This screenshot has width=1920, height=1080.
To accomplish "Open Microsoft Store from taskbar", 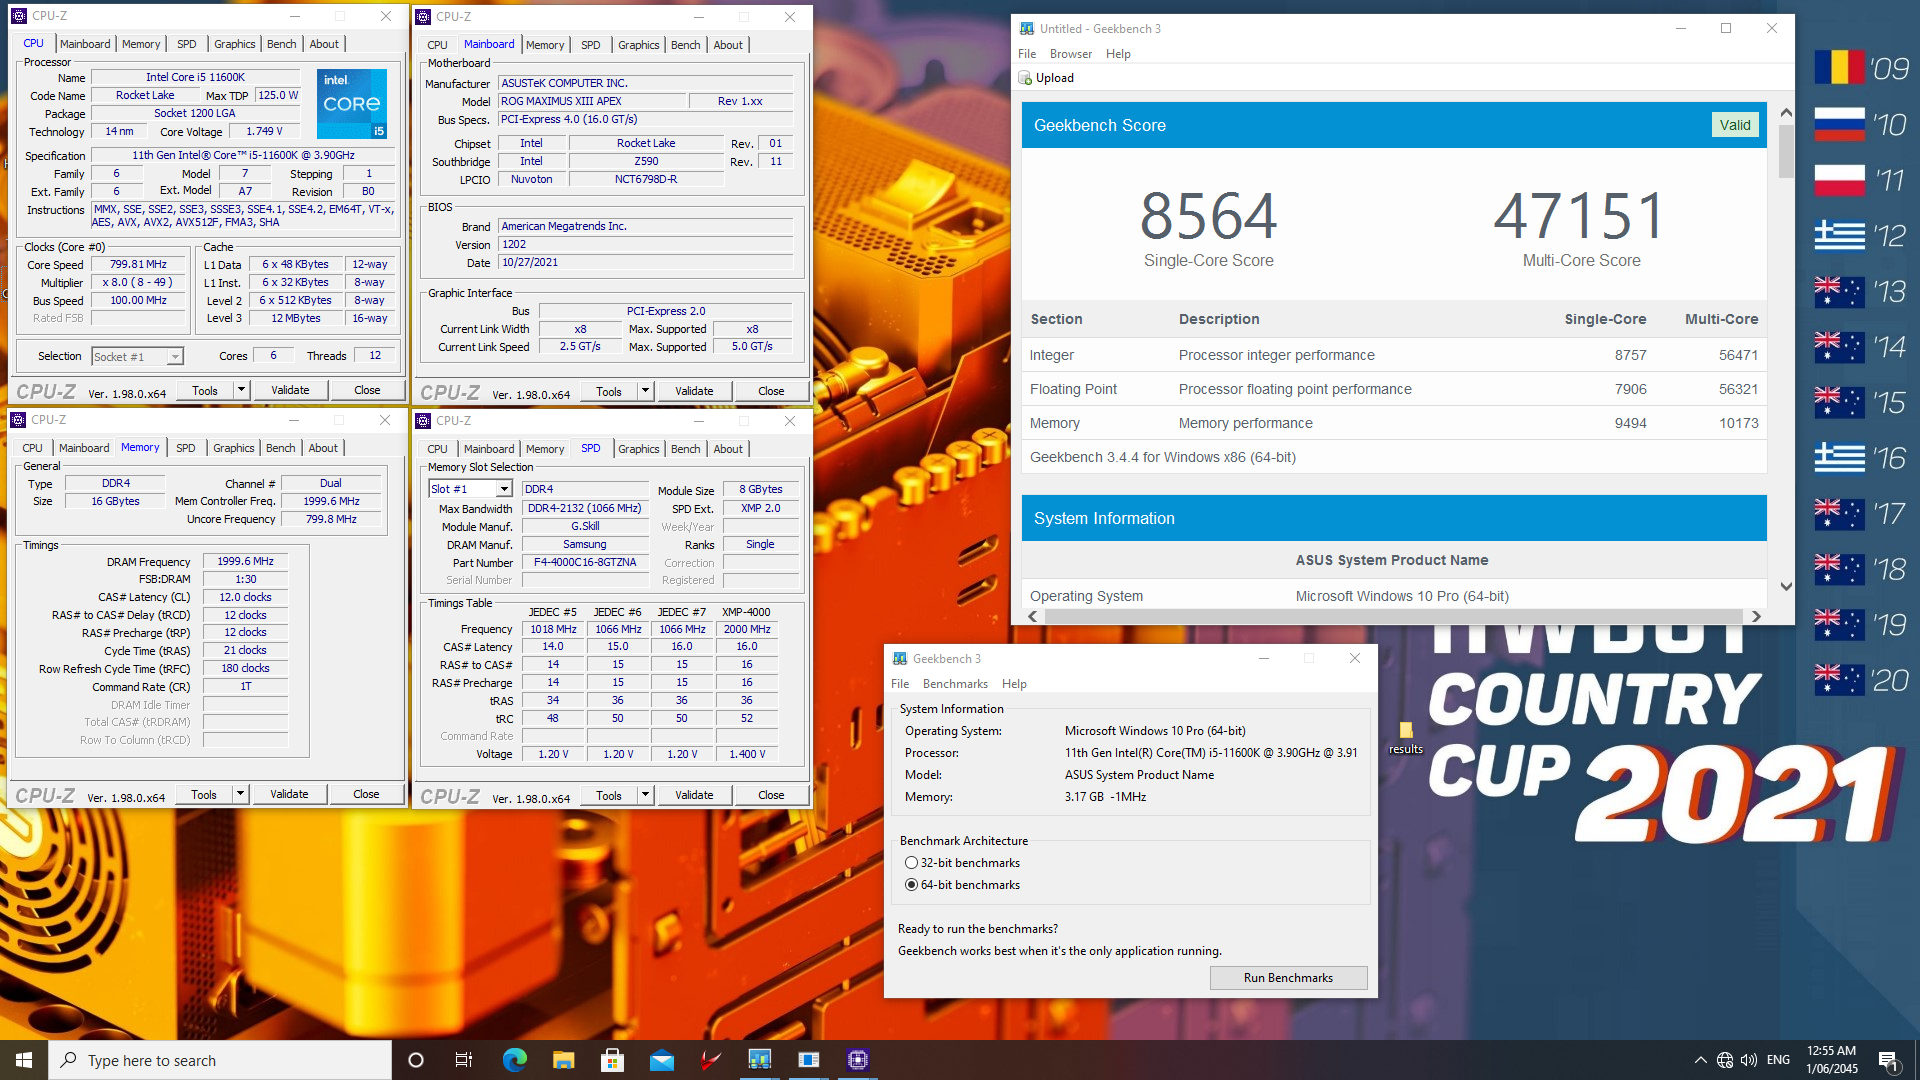I will (x=612, y=1060).
